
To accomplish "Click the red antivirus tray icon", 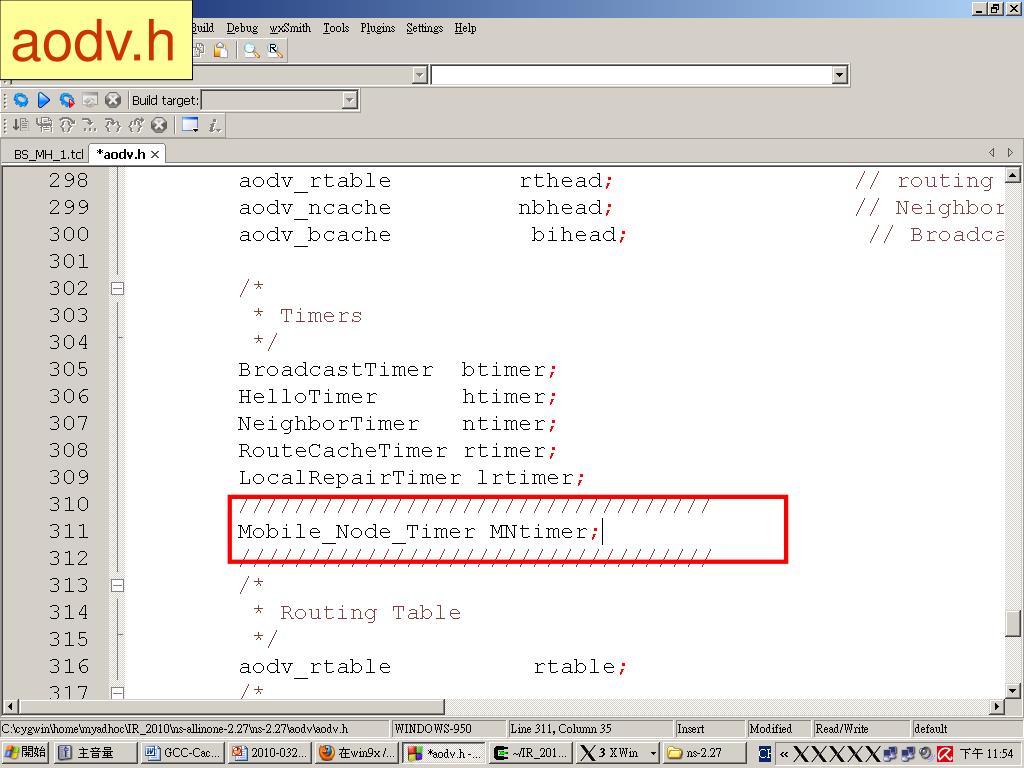I will tap(944, 754).
